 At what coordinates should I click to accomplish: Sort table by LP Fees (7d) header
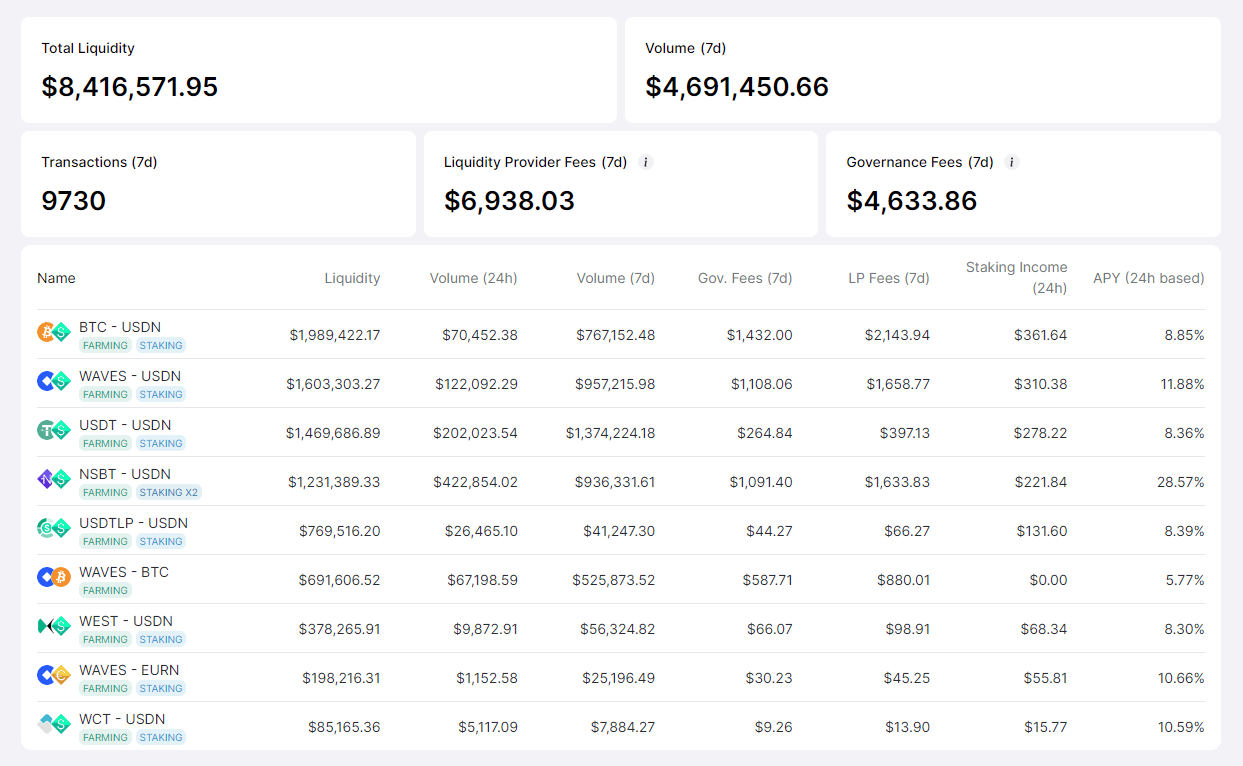tap(889, 278)
